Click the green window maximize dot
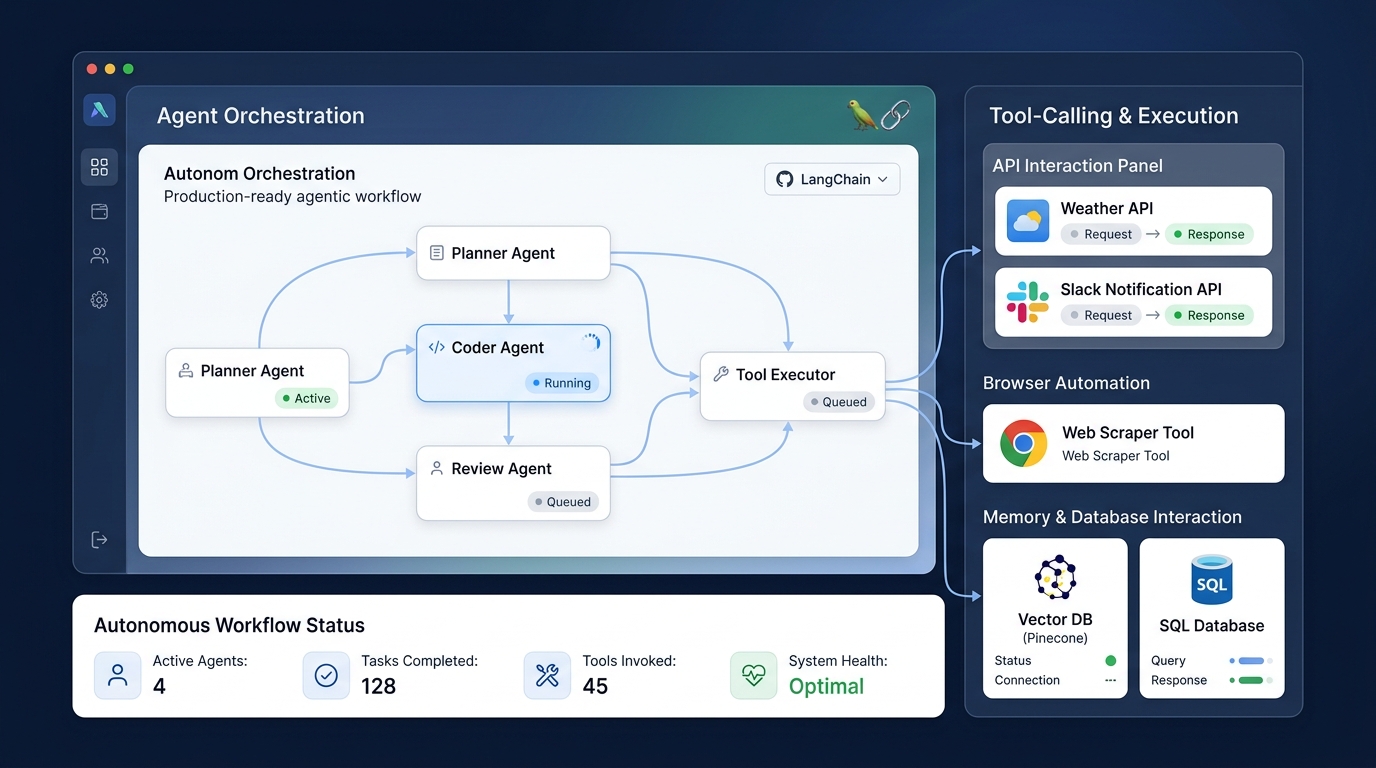The image size is (1376, 768). (x=128, y=69)
